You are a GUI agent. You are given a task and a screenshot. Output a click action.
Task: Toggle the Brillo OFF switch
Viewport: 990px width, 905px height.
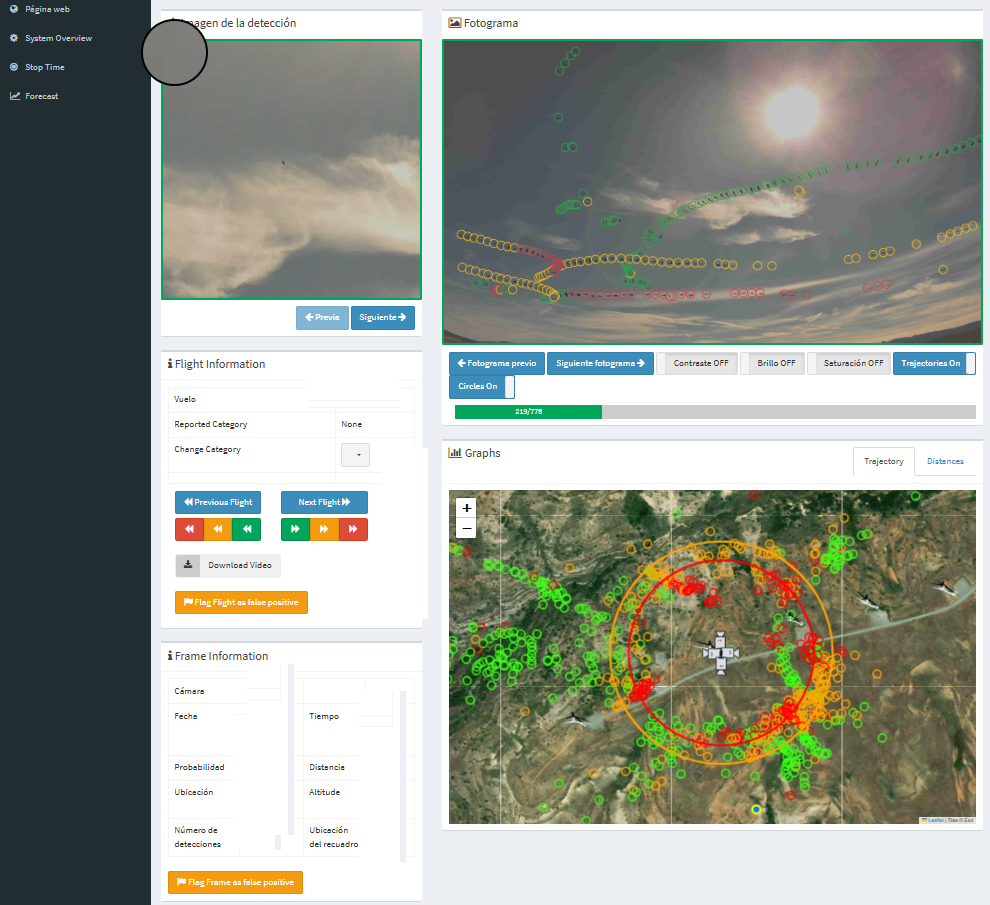[772, 363]
